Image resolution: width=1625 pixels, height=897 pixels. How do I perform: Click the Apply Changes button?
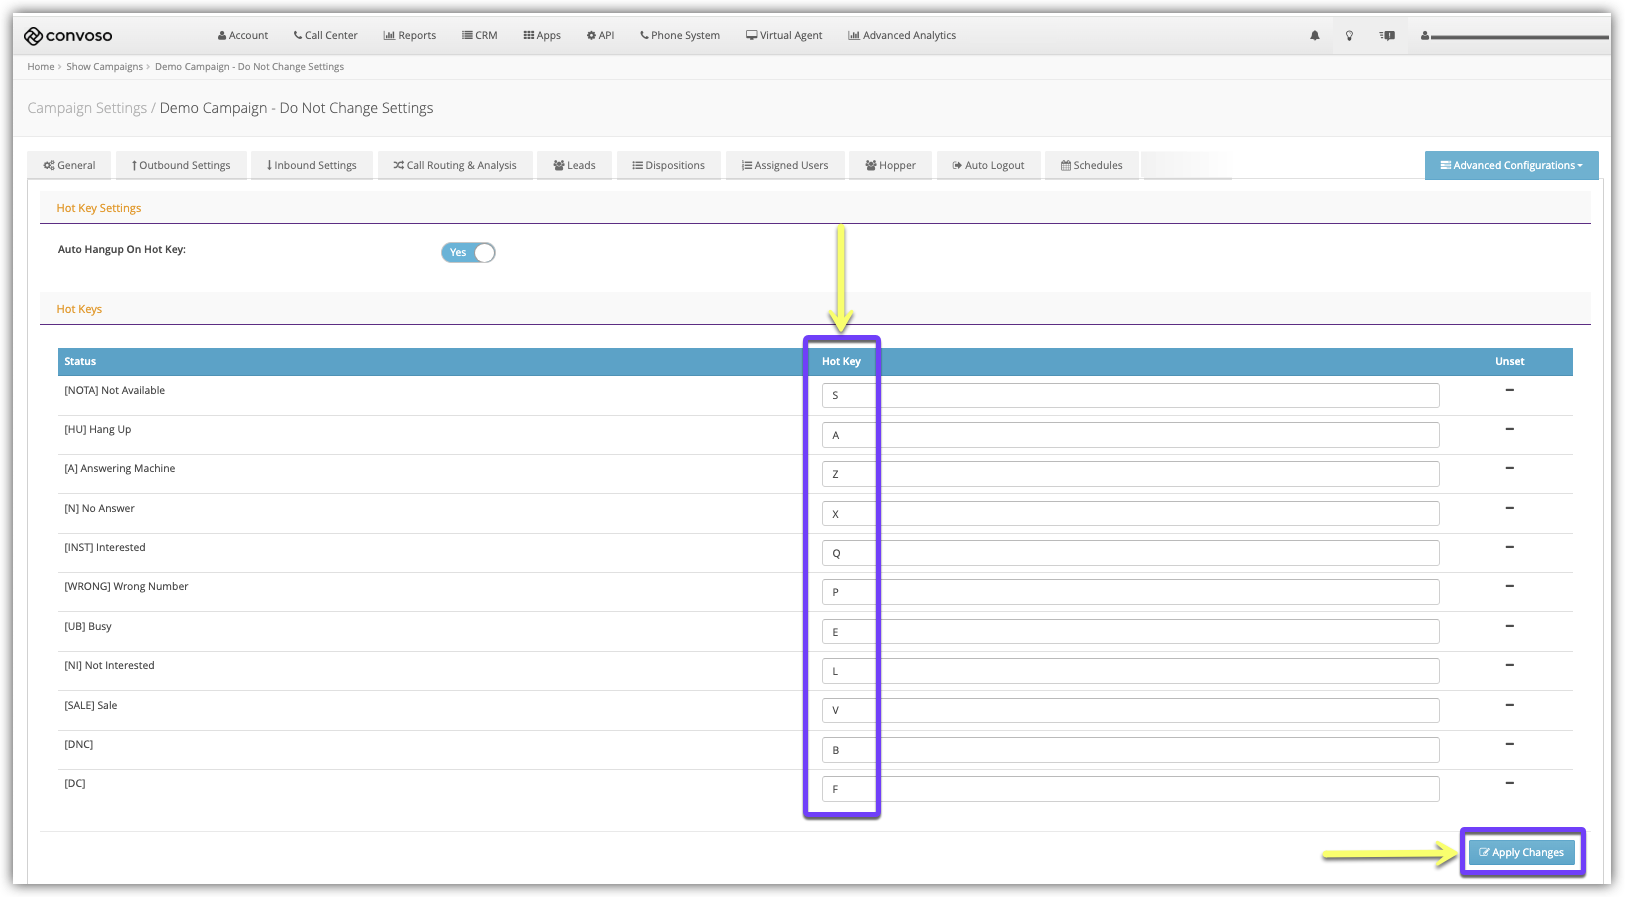point(1521,853)
